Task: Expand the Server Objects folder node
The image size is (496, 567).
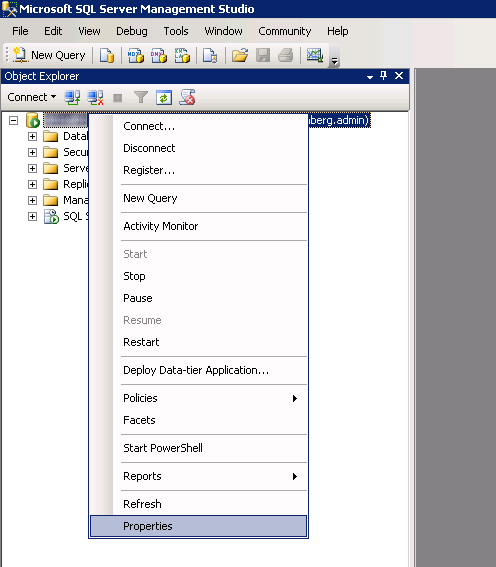Action: click(x=32, y=168)
